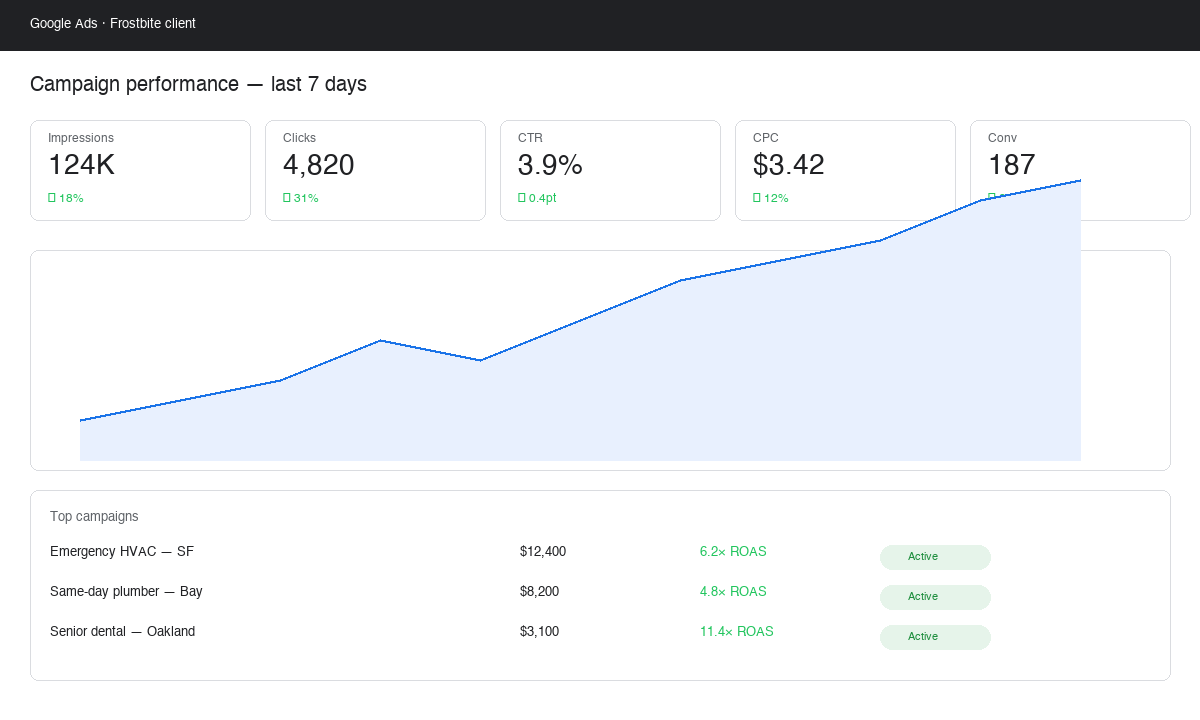Viewport: 1200px width, 720px height.
Task: Click the $12,400 spend value
Action: tap(543, 551)
